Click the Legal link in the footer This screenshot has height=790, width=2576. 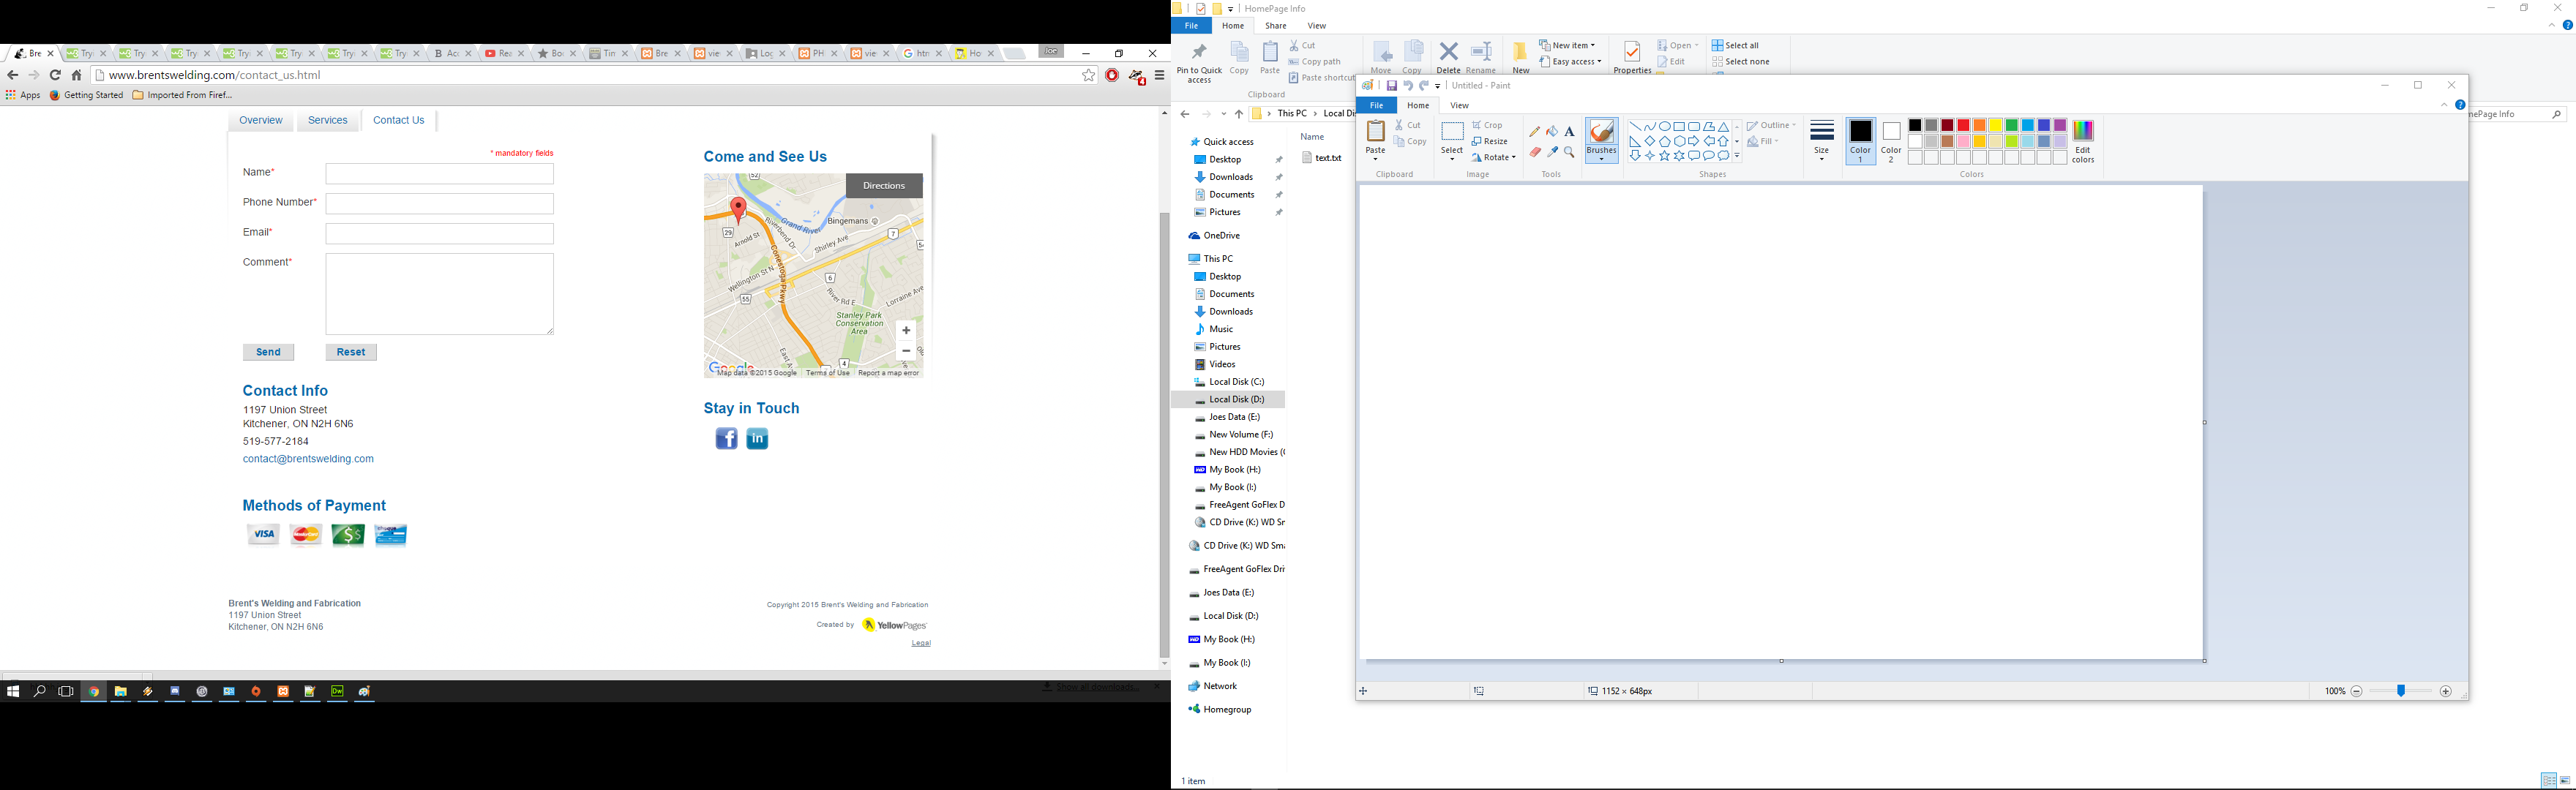(921, 643)
